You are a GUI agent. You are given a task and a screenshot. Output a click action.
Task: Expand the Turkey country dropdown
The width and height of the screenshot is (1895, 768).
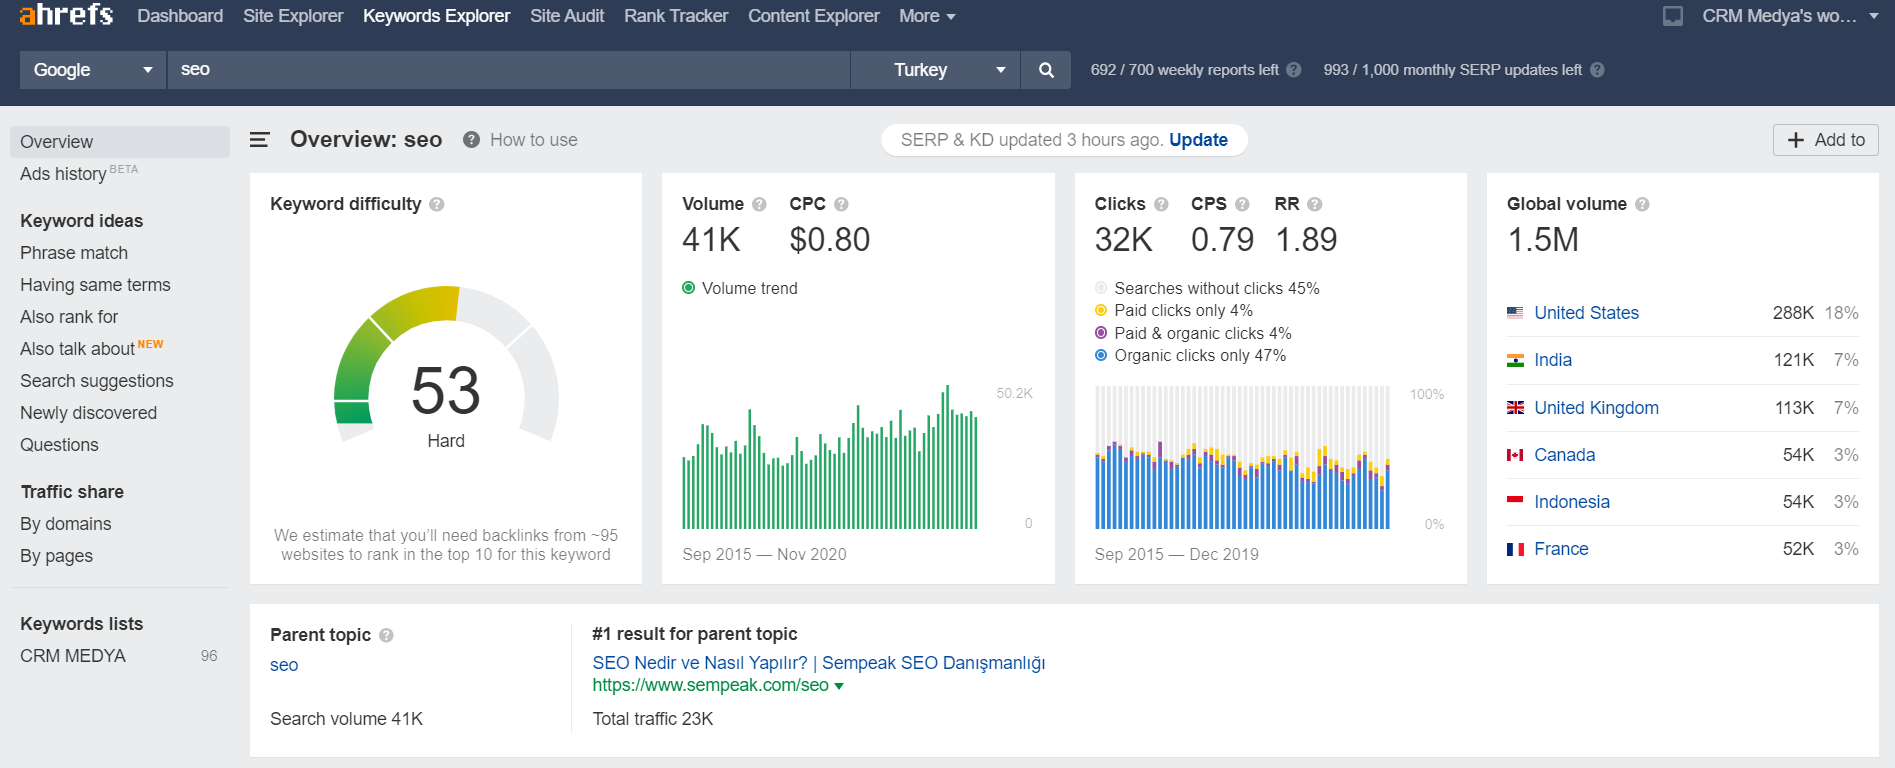pyautogui.click(x=934, y=70)
